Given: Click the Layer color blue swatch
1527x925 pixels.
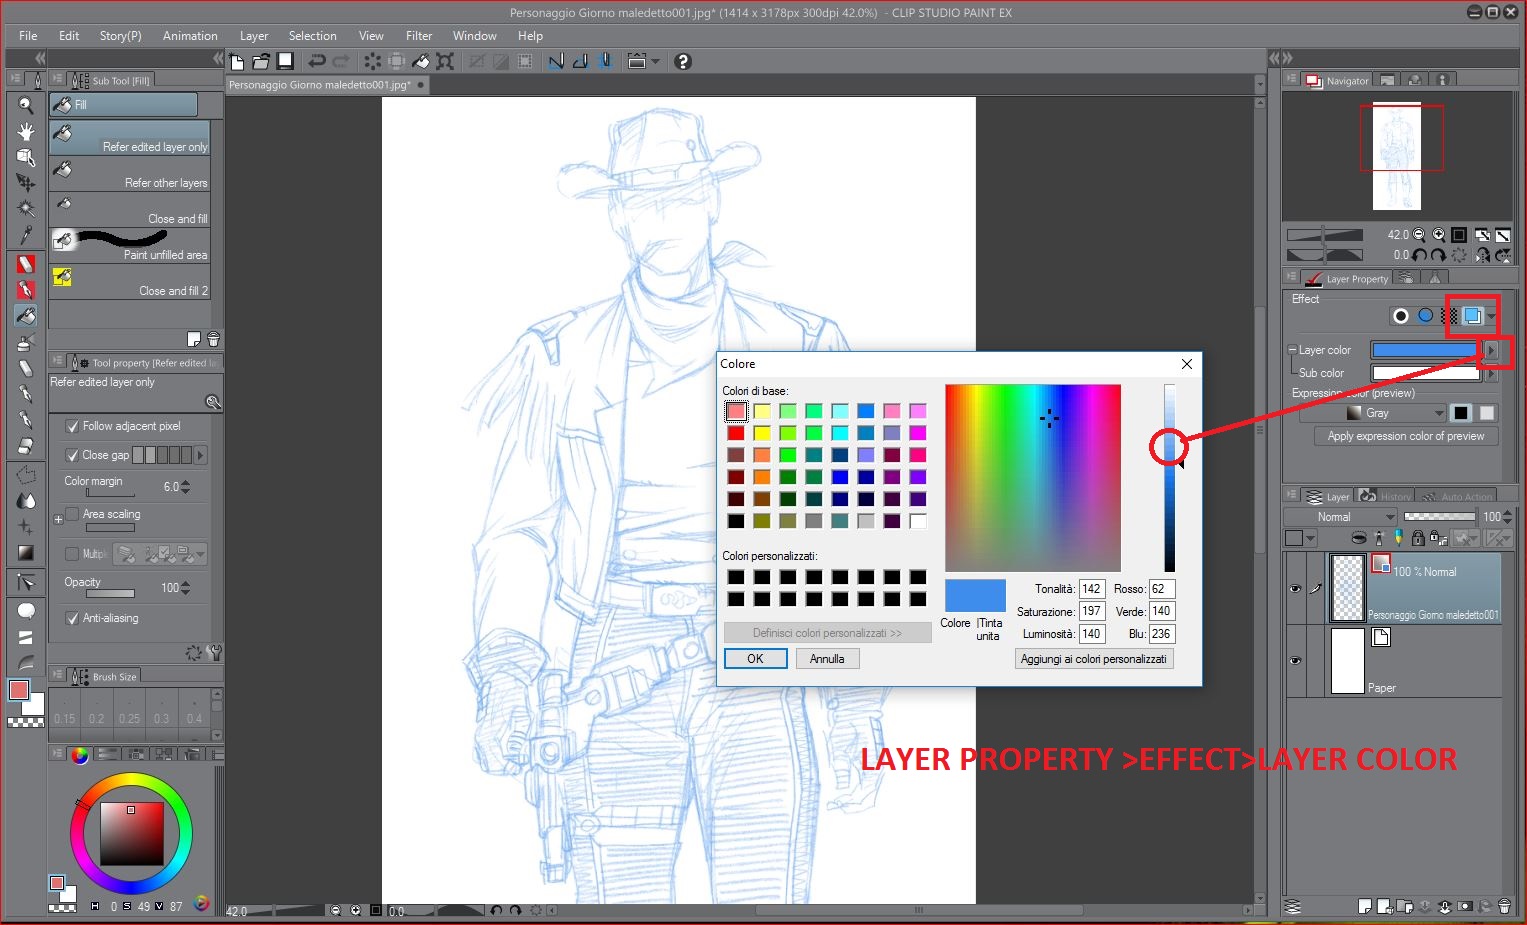Looking at the screenshot, I should point(1424,350).
